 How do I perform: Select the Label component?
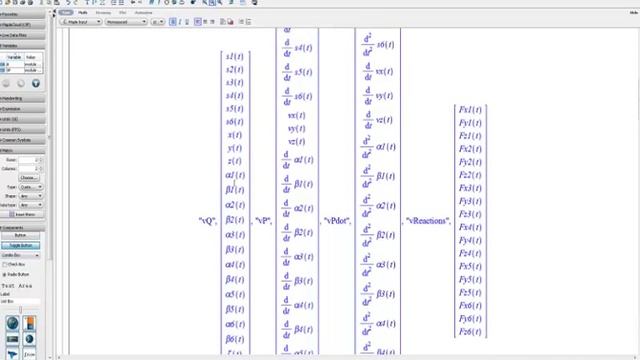click(5, 294)
